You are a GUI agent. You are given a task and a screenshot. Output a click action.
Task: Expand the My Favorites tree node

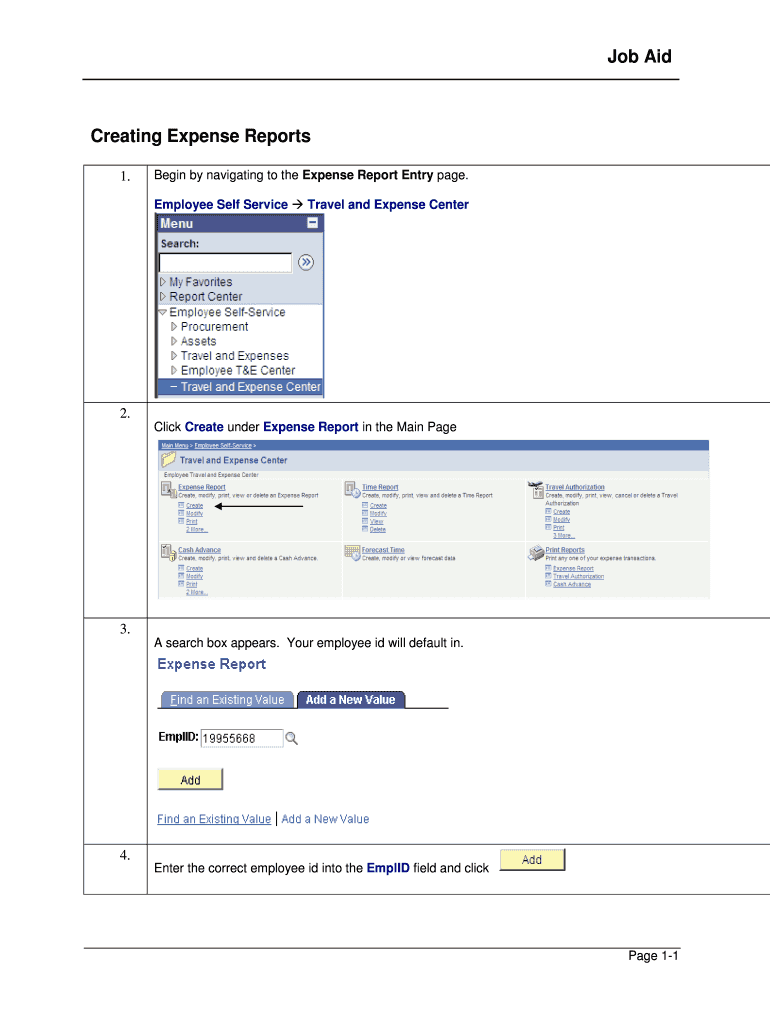click(x=164, y=282)
